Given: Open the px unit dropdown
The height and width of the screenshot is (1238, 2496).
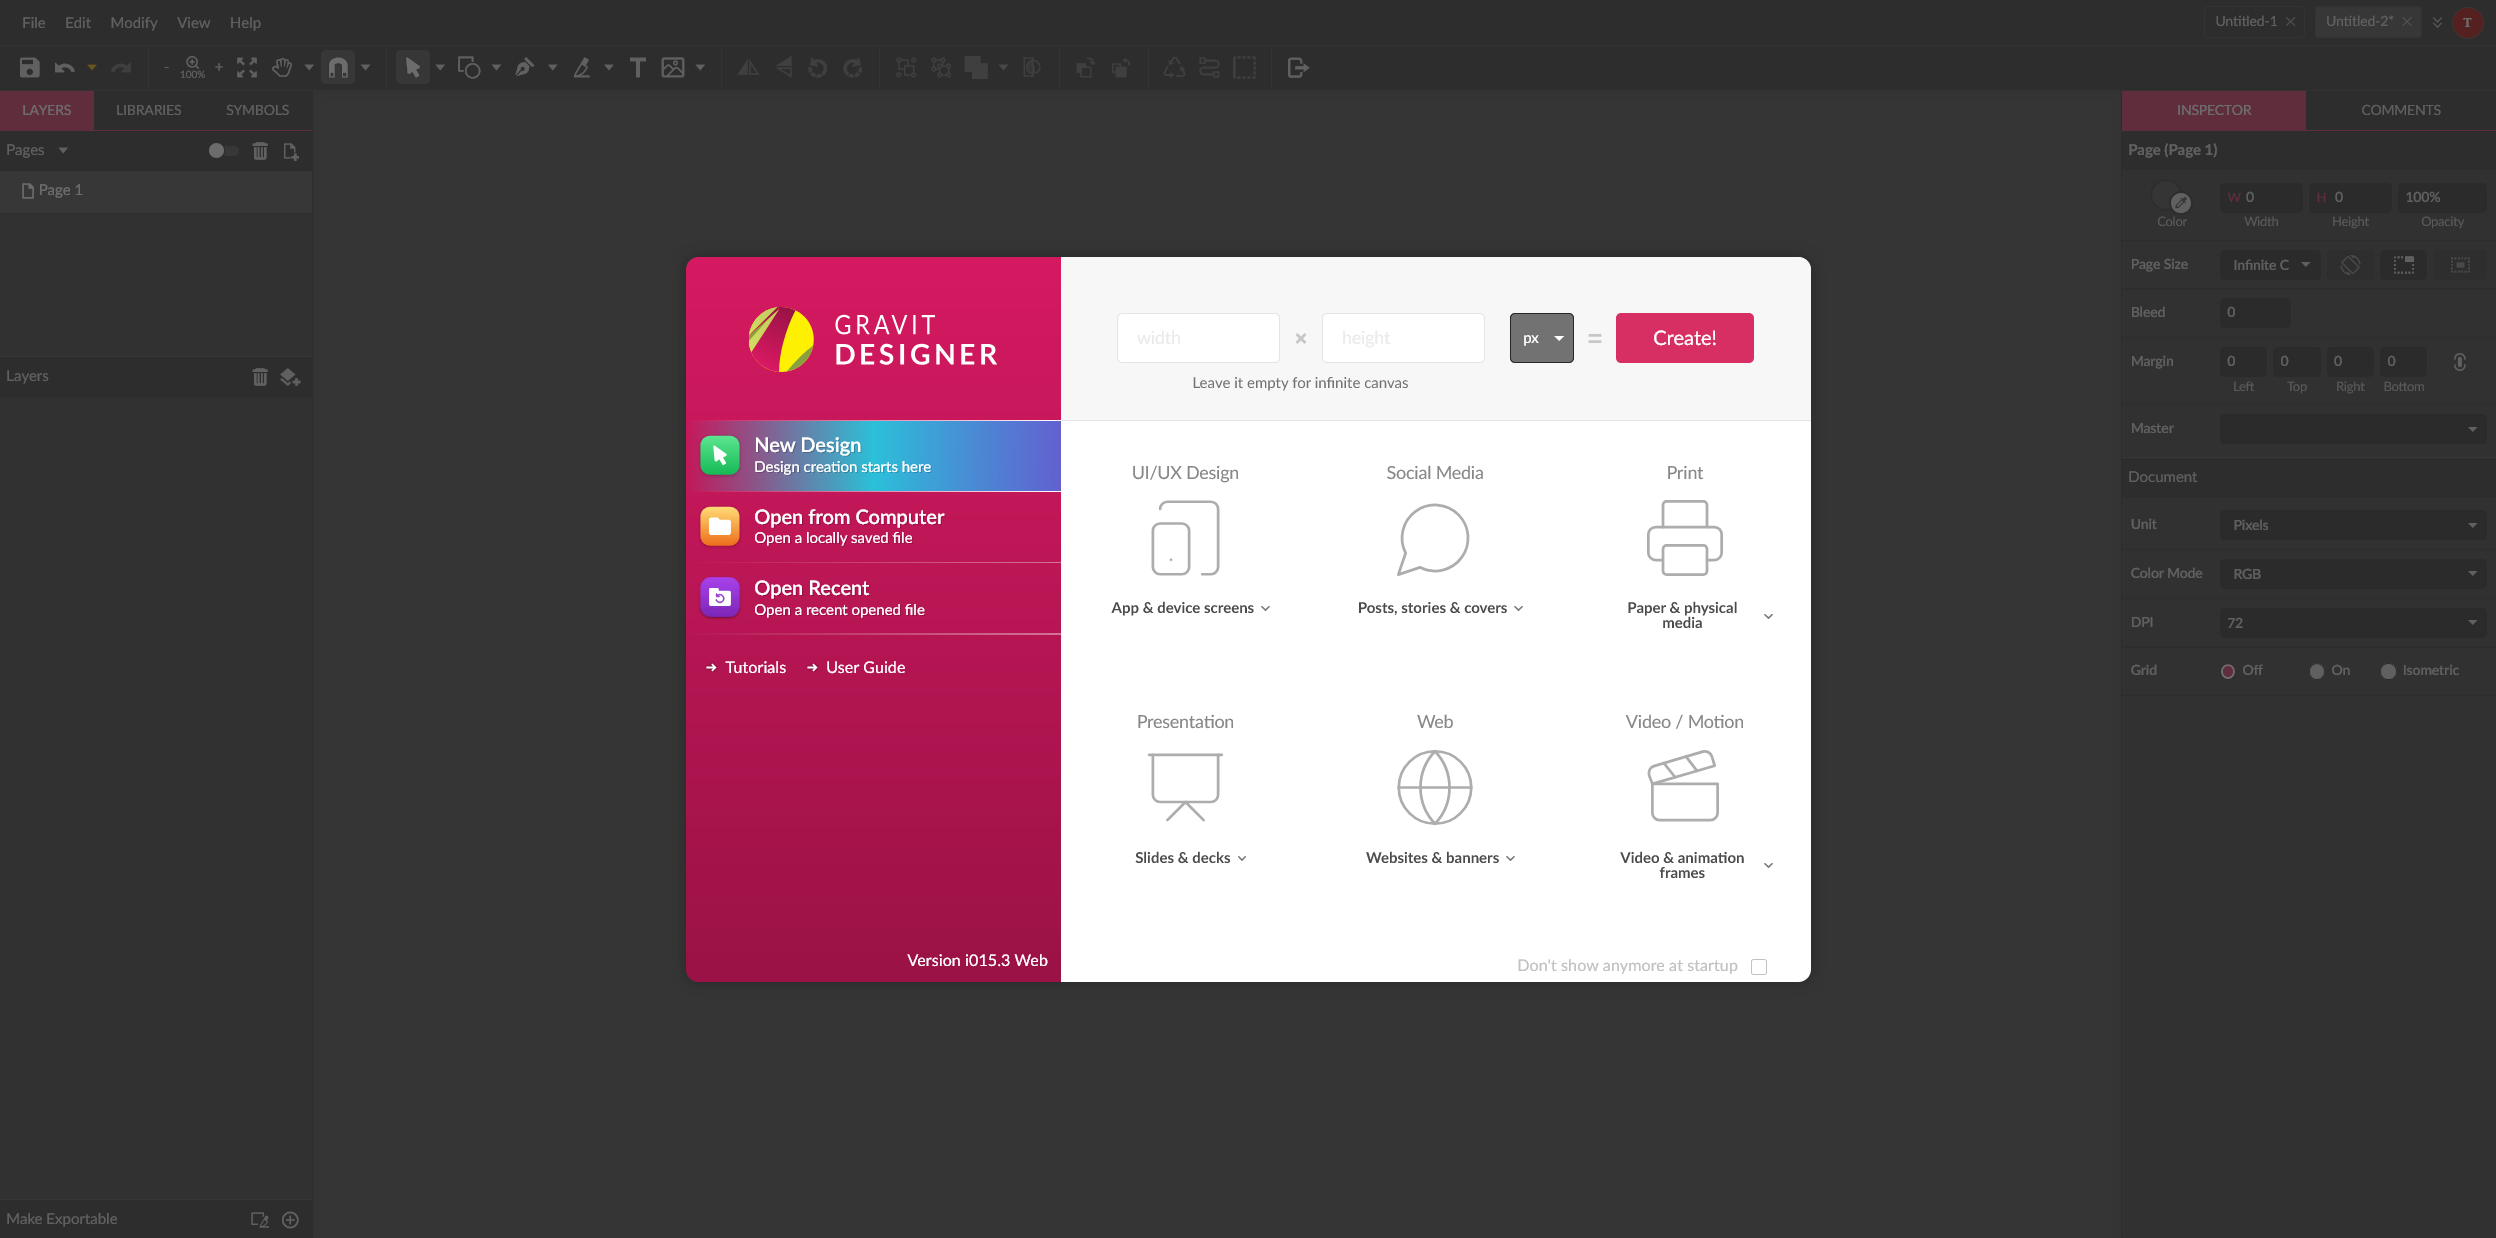Looking at the screenshot, I should point(1541,338).
